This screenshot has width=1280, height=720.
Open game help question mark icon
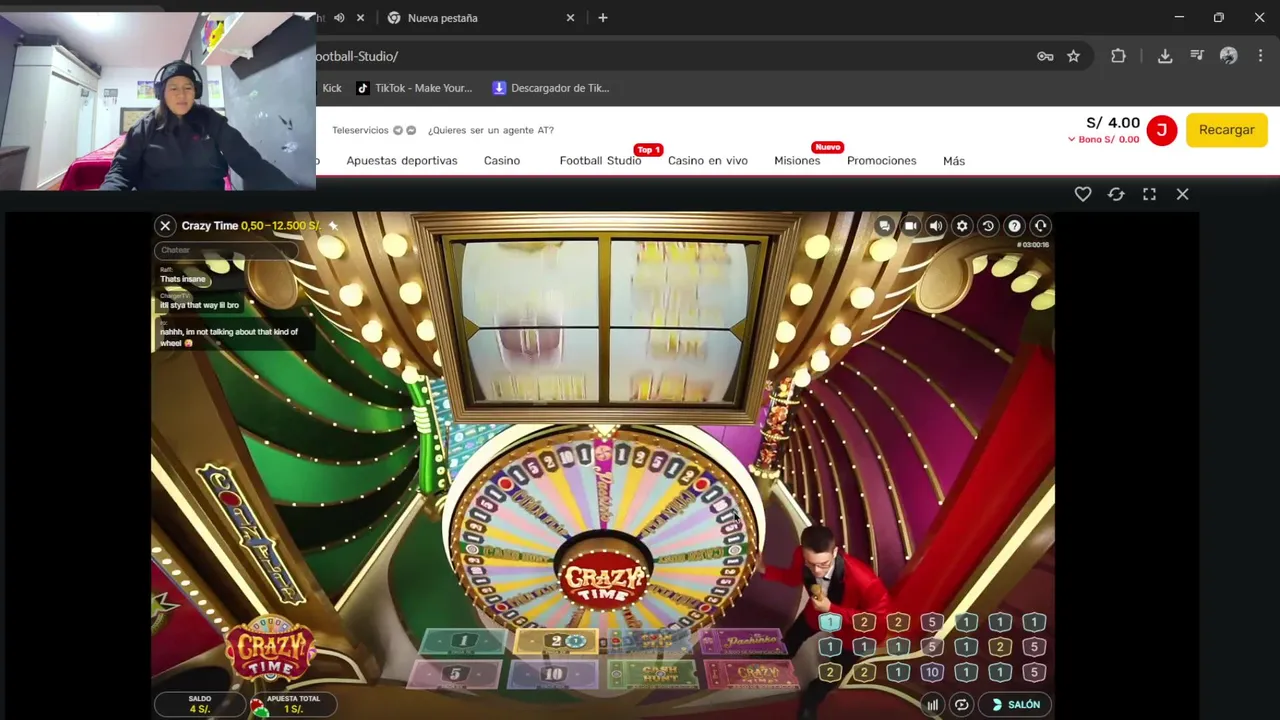click(1014, 226)
